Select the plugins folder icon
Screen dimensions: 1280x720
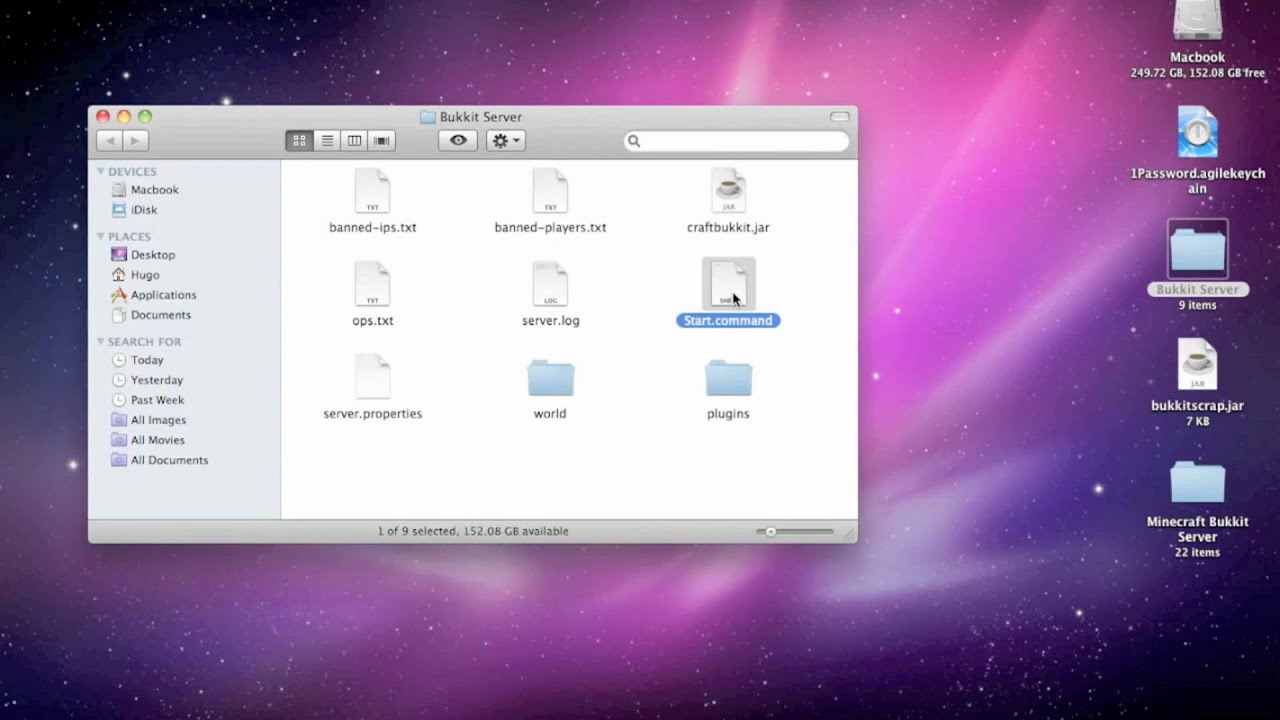point(728,378)
